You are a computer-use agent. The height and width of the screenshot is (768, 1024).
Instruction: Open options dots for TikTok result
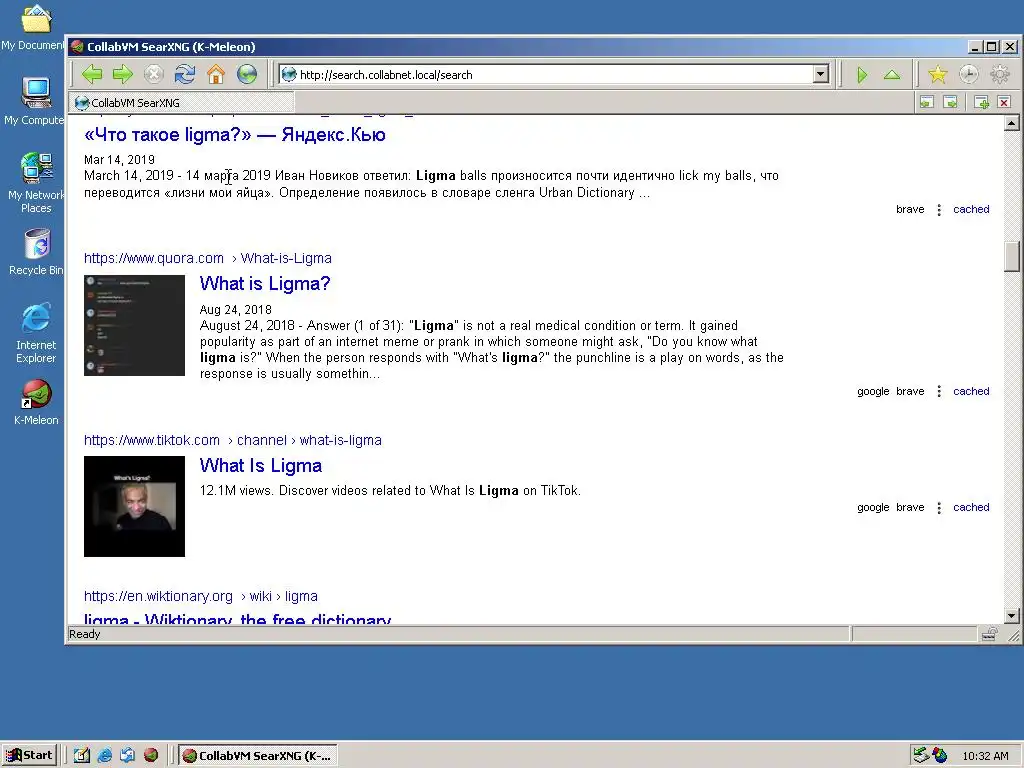pyautogui.click(x=939, y=507)
